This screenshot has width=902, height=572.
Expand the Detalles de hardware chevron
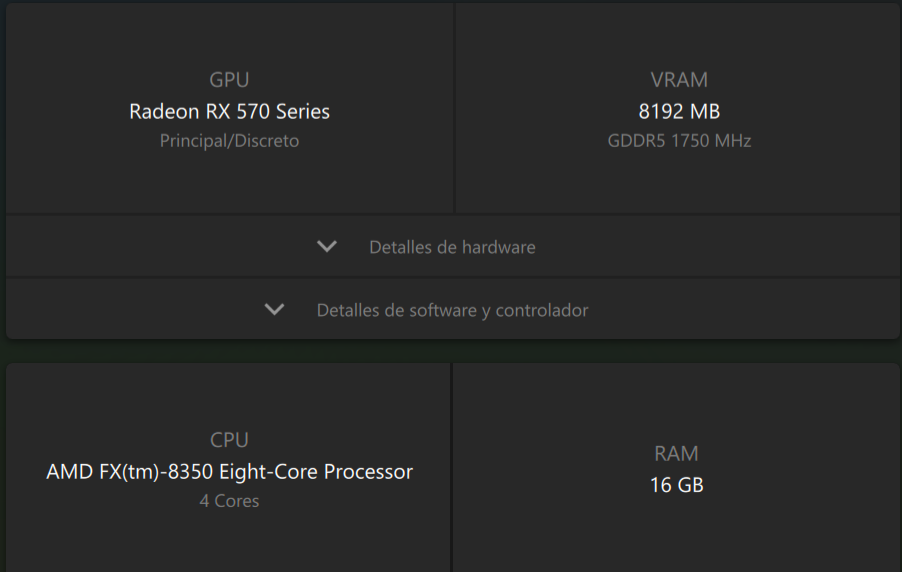point(327,247)
